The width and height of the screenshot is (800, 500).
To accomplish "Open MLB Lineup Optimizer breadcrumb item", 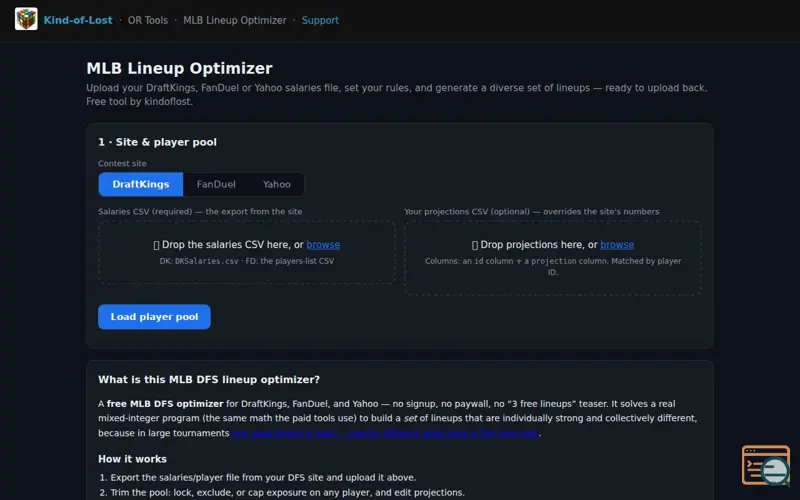I will [x=235, y=20].
